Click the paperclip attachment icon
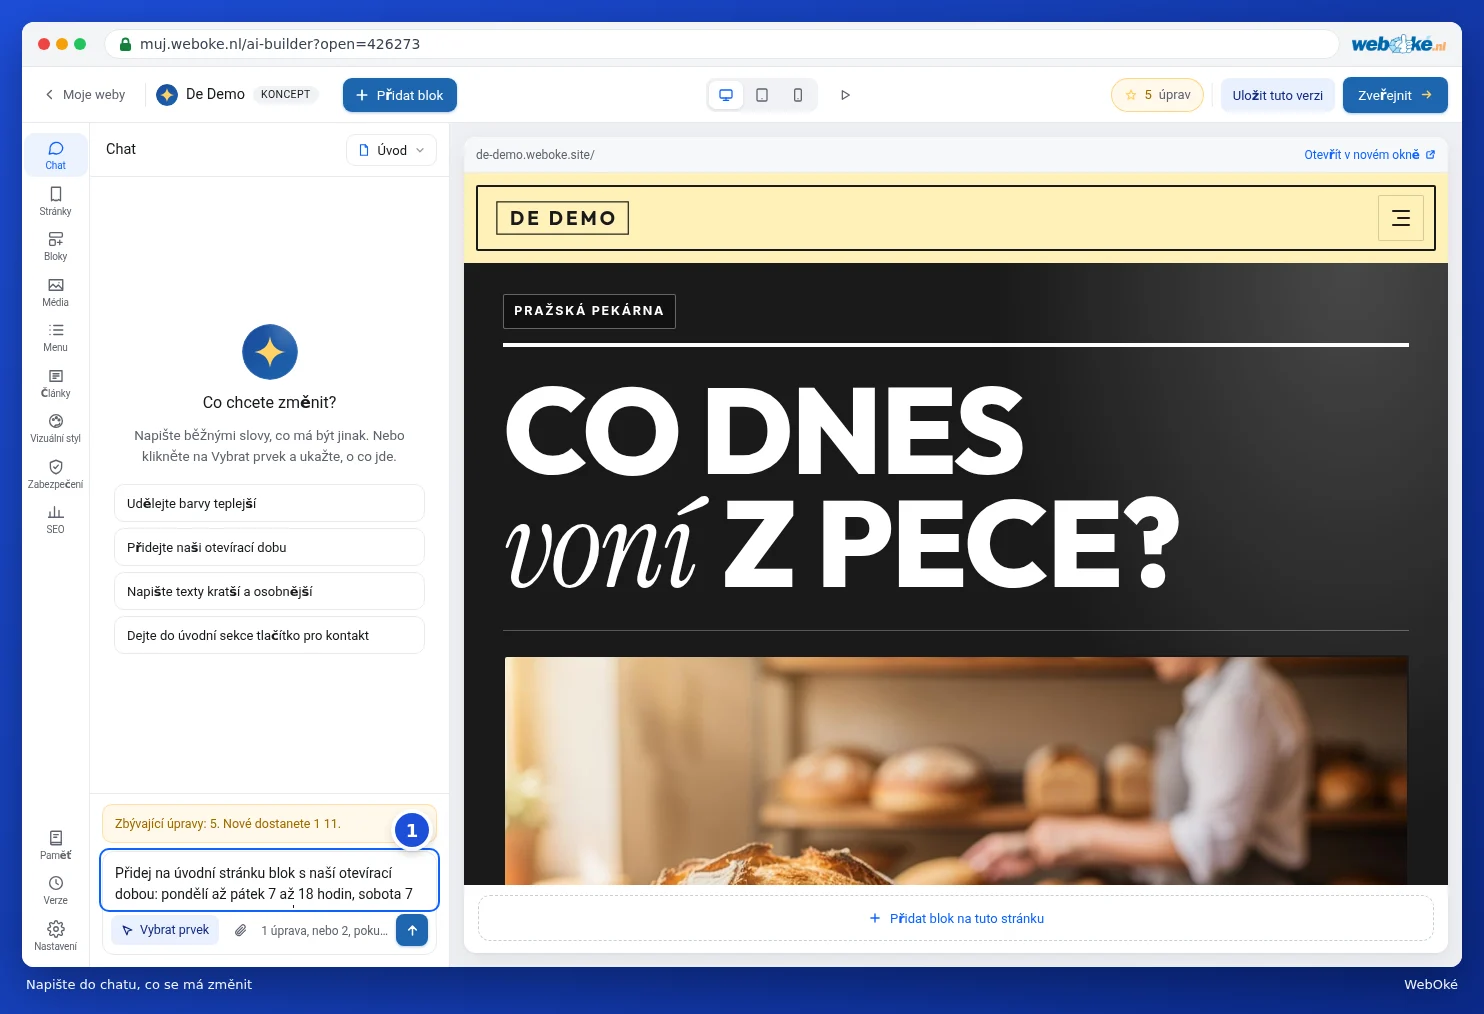Image resolution: width=1484 pixels, height=1014 pixels. click(x=240, y=930)
